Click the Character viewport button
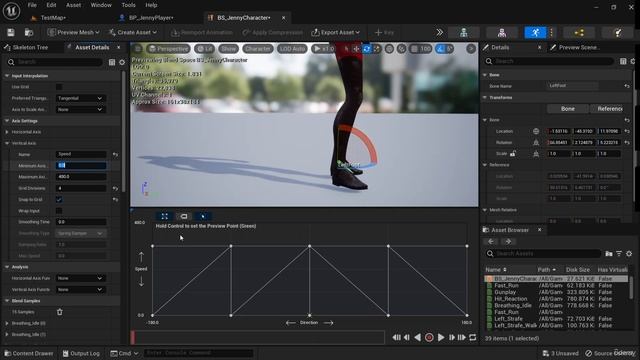Viewport: 640px width, 360px height. tap(258, 49)
